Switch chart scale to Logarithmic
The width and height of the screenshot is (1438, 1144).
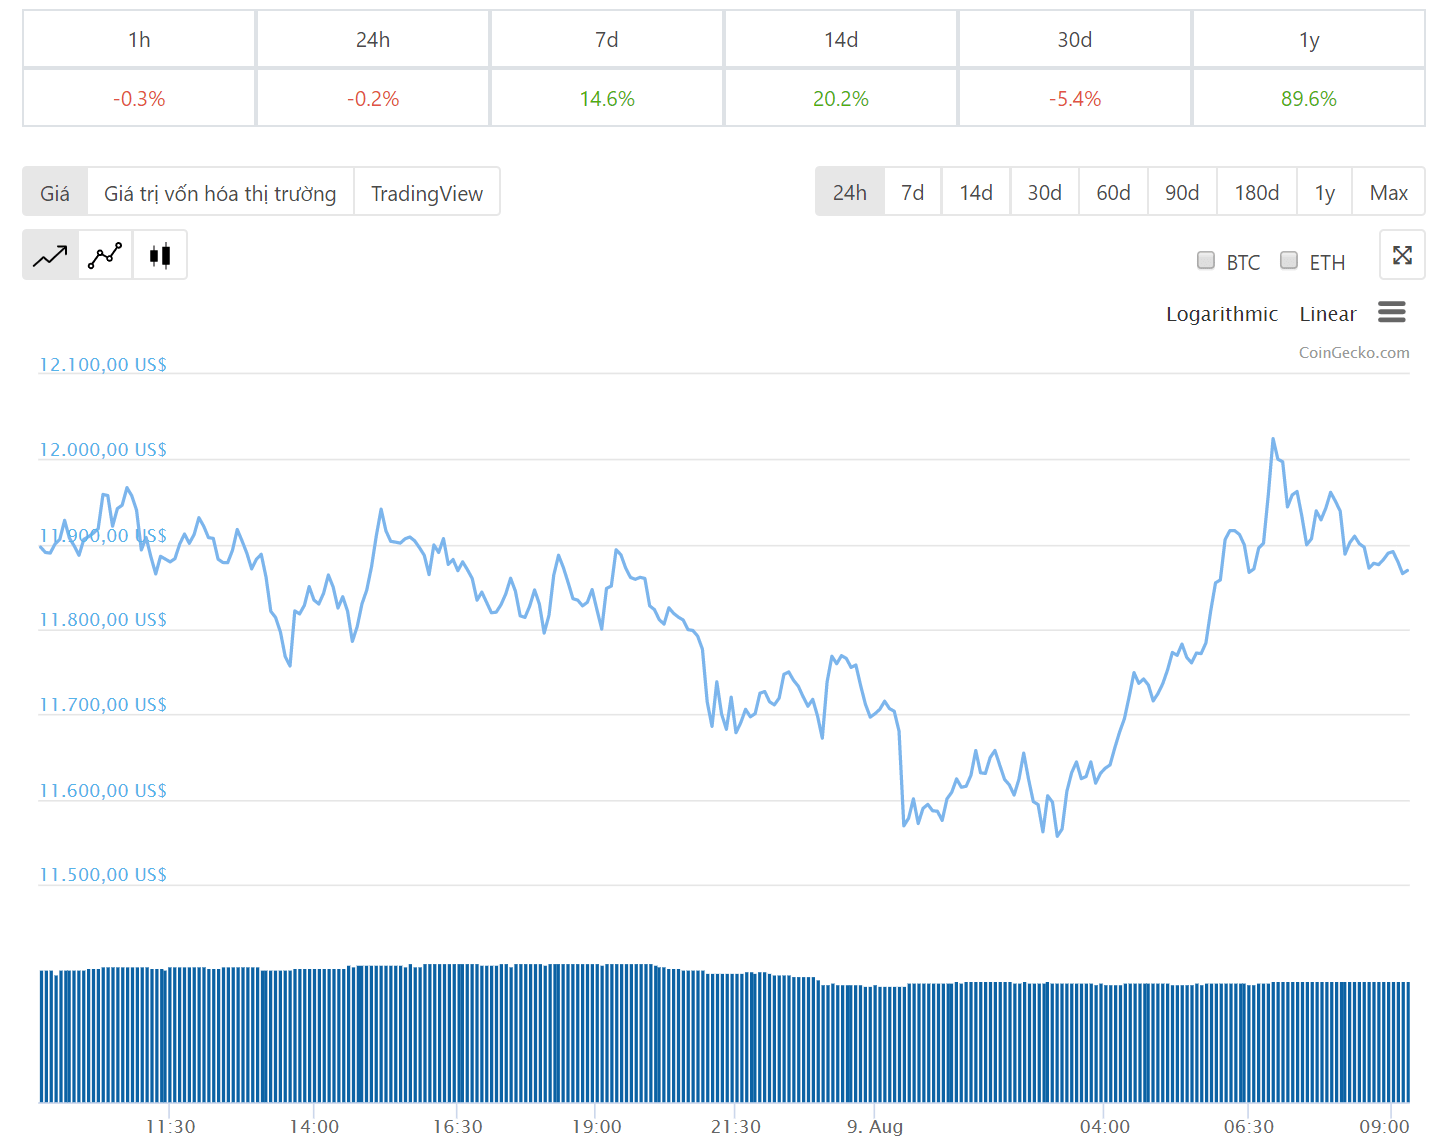1222,314
